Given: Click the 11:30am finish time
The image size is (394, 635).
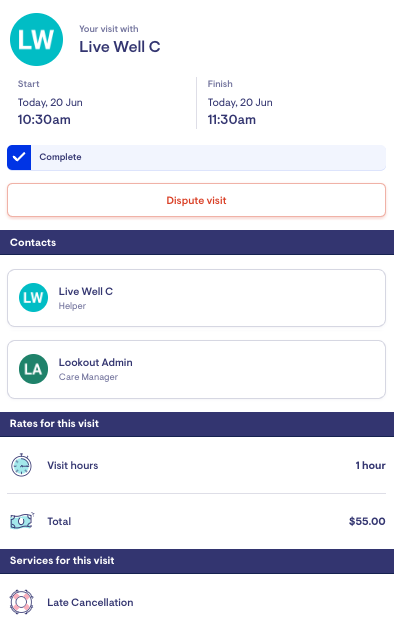Looking at the screenshot, I should (x=232, y=119).
